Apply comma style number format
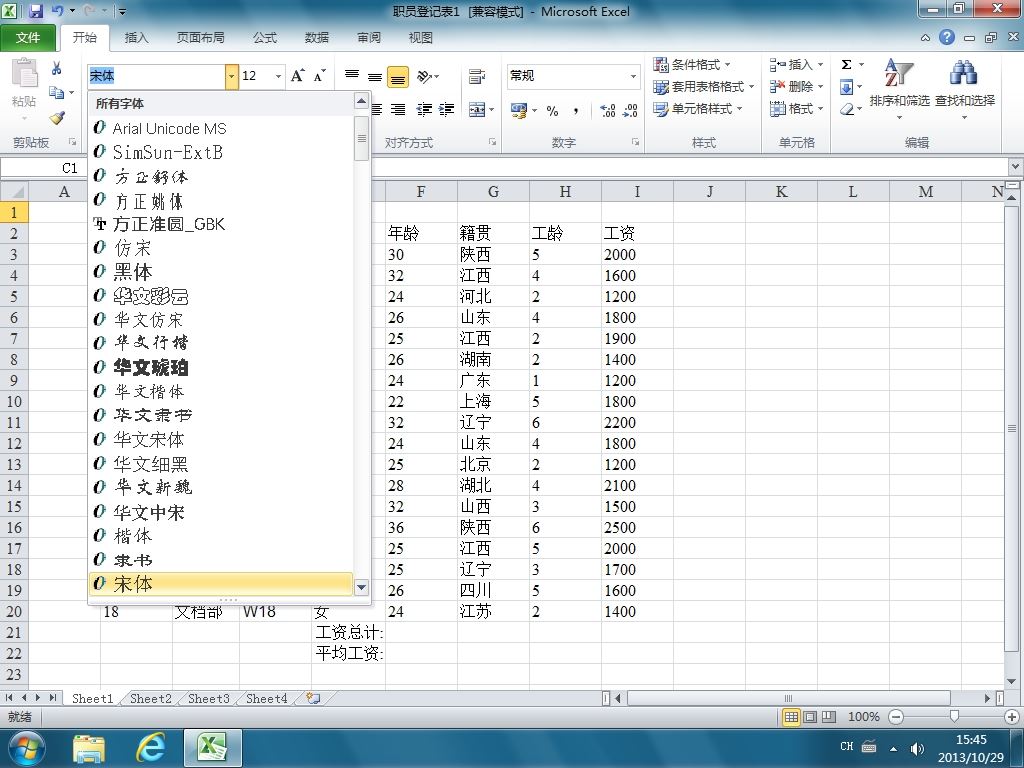Image resolution: width=1024 pixels, height=768 pixels. coord(575,110)
